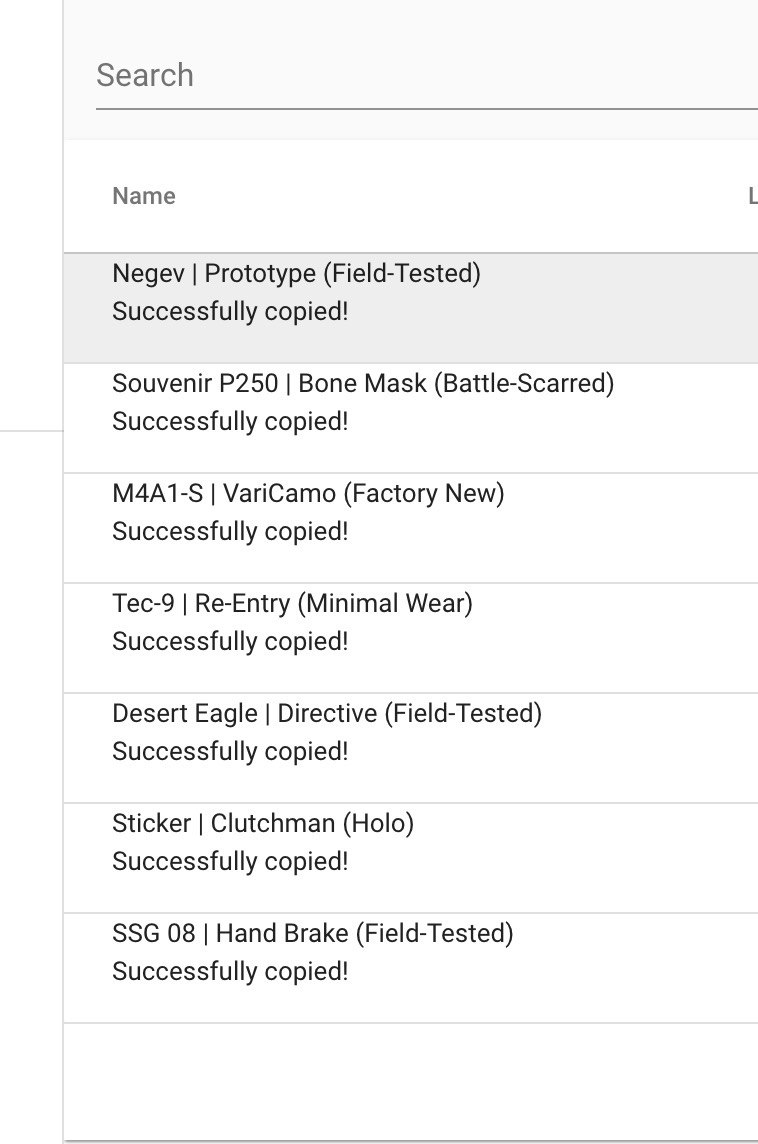Click Sticker | Clutchman (Holo) item name
Viewport: 758px width, 1144px height.
point(263,824)
